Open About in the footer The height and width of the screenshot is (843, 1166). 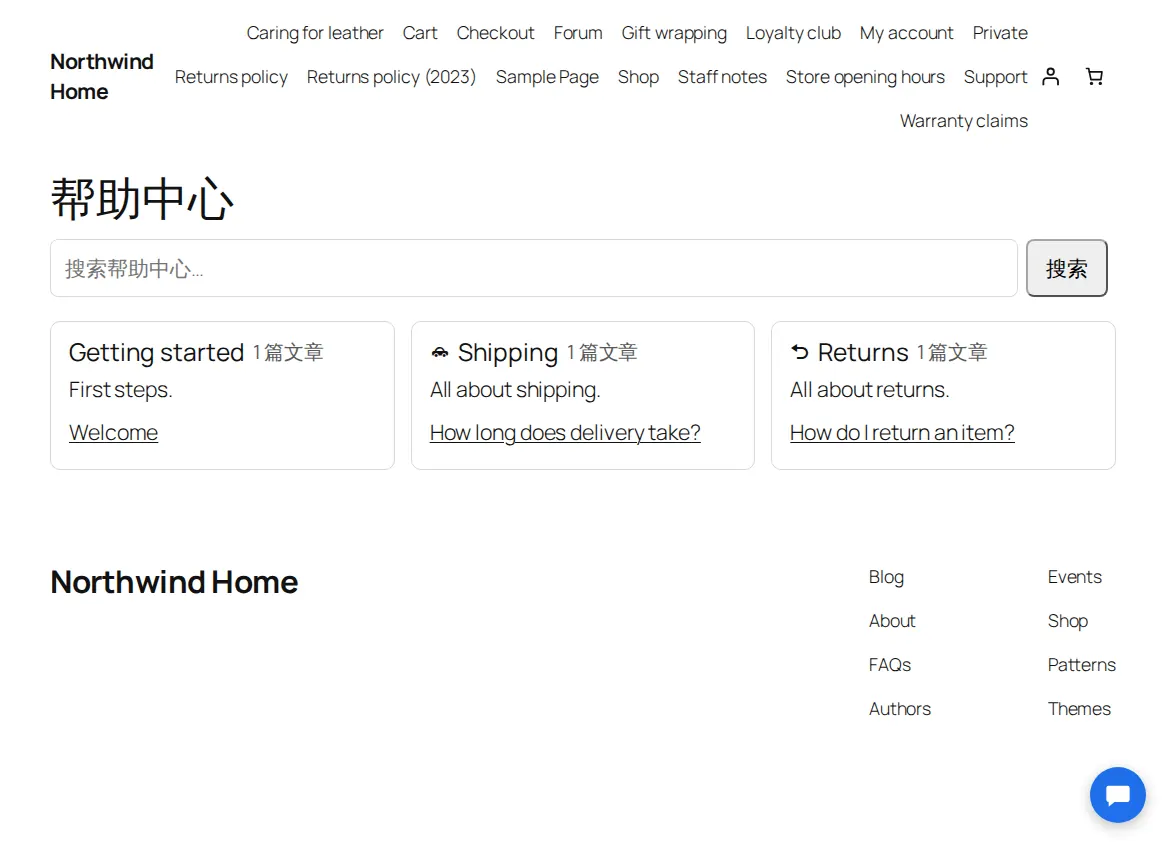coord(892,621)
